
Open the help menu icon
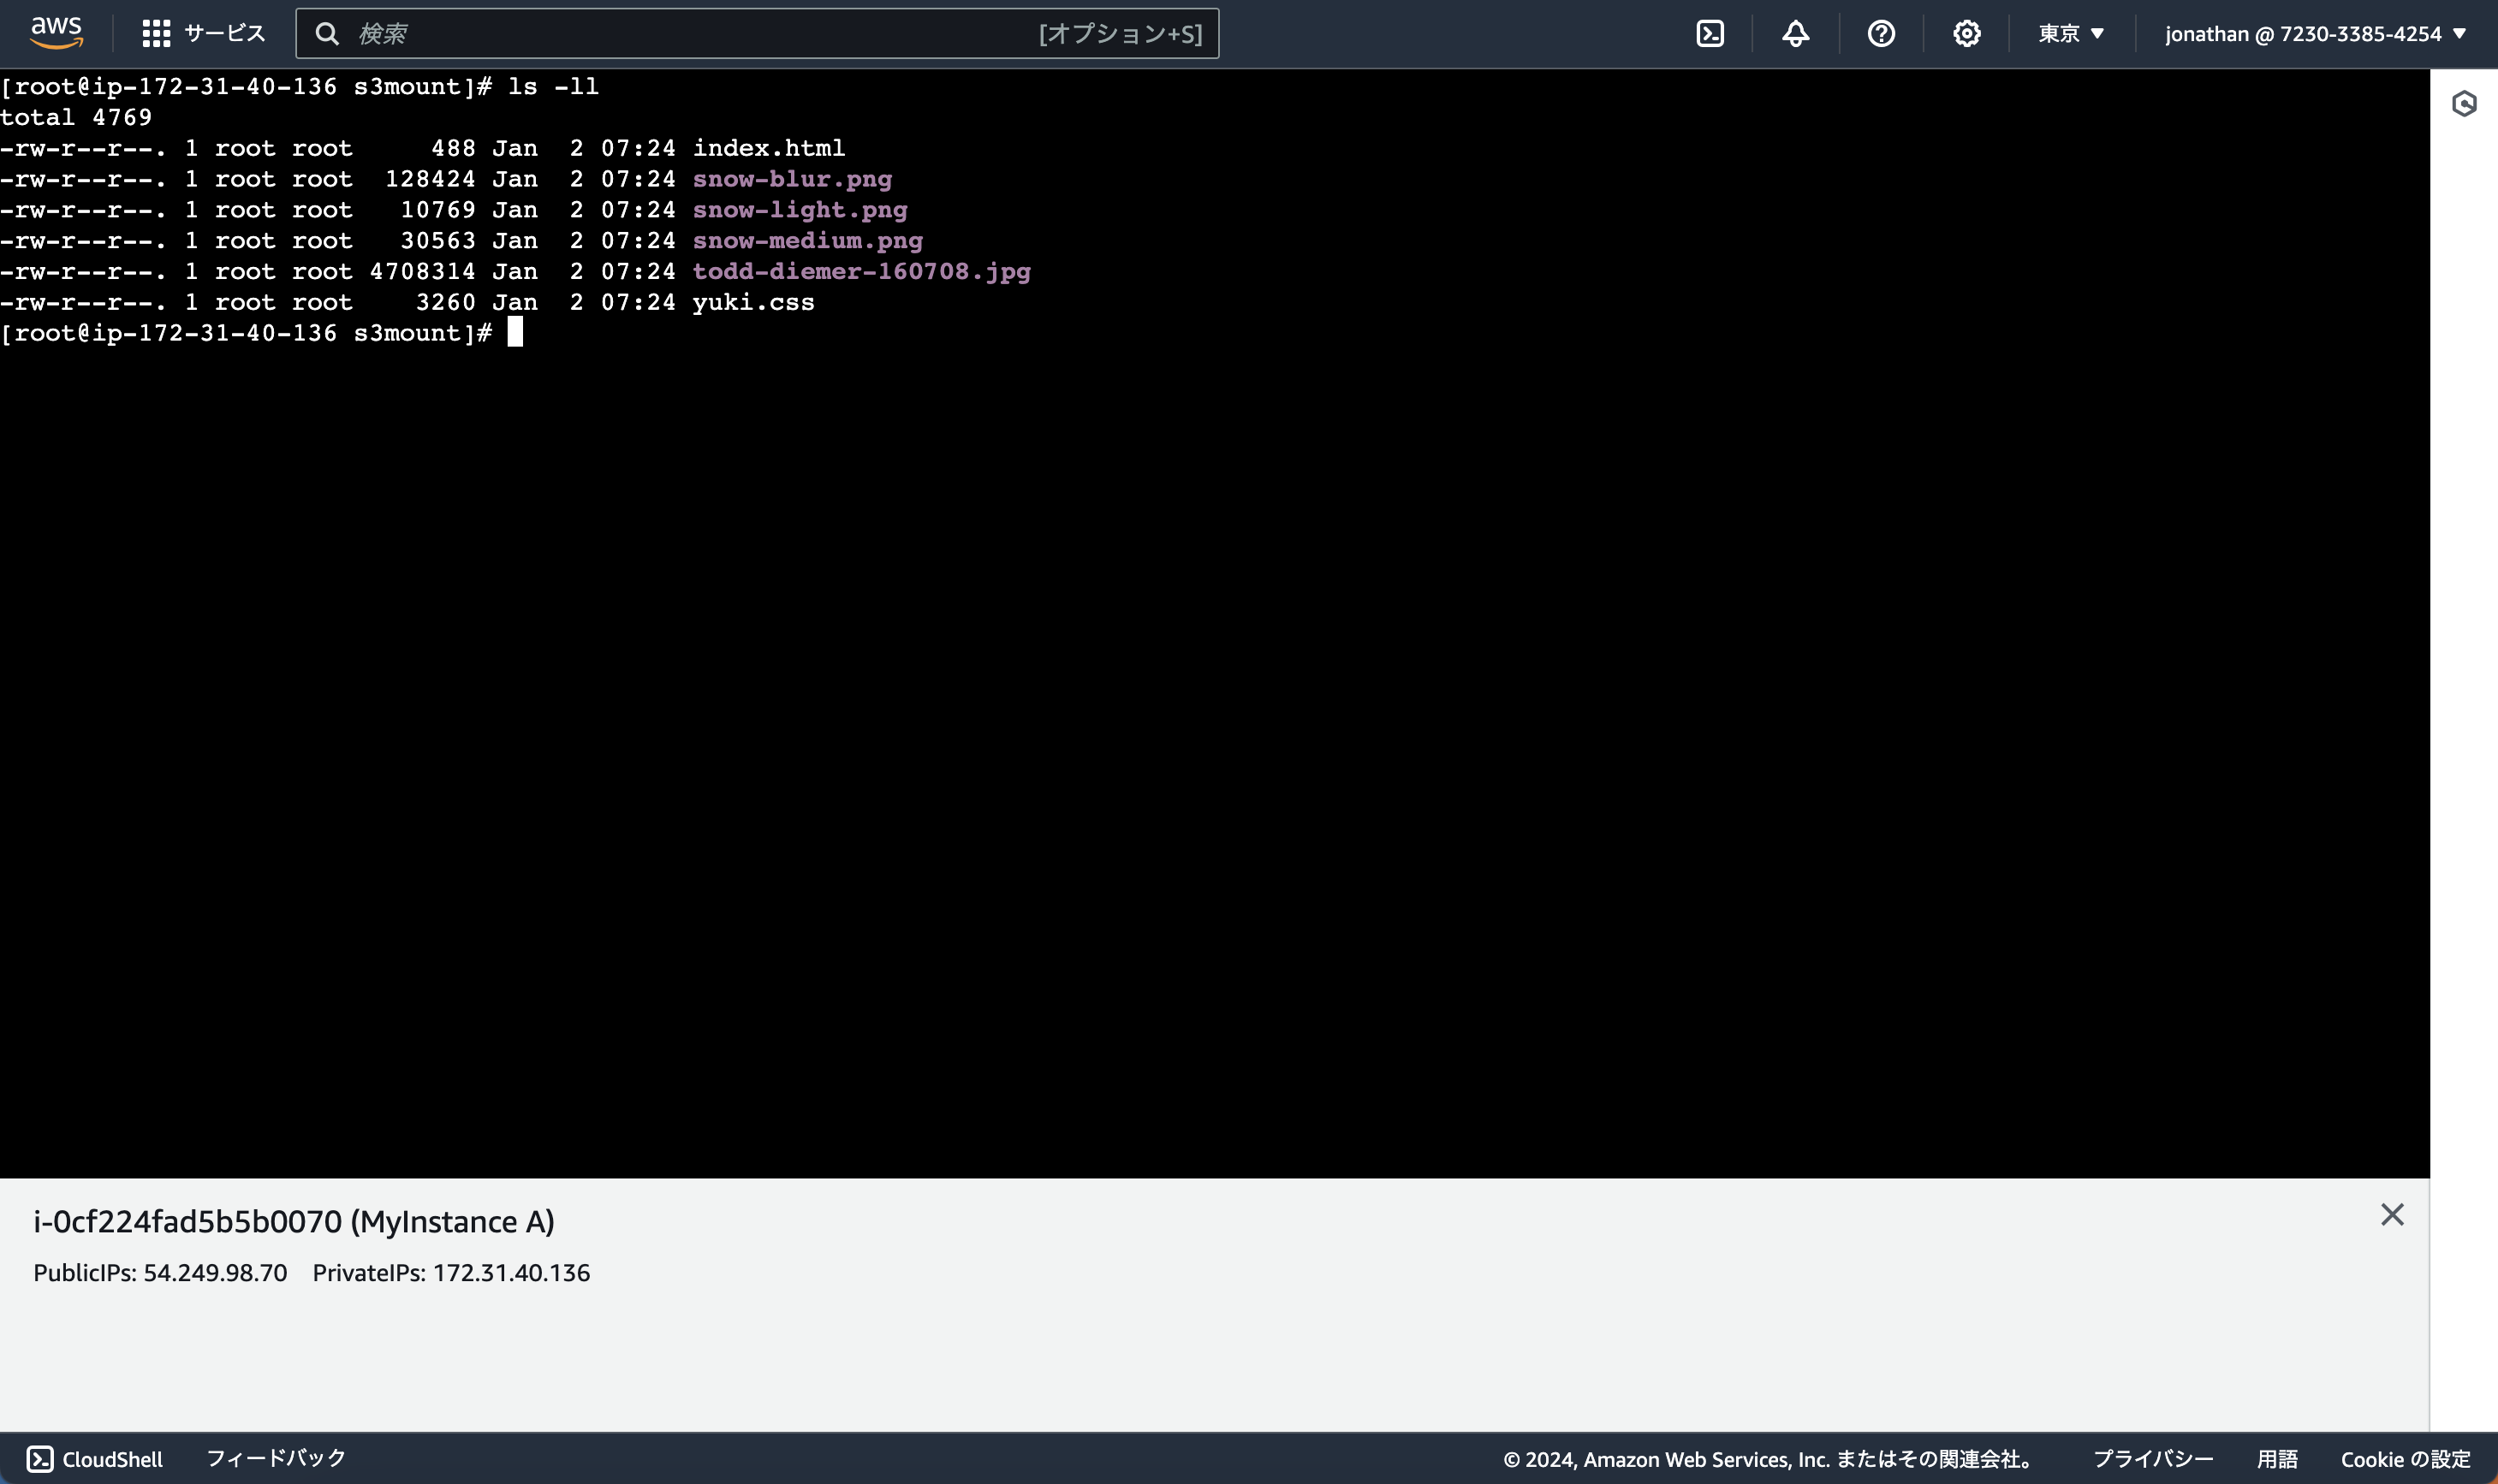(x=1882, y=33)
